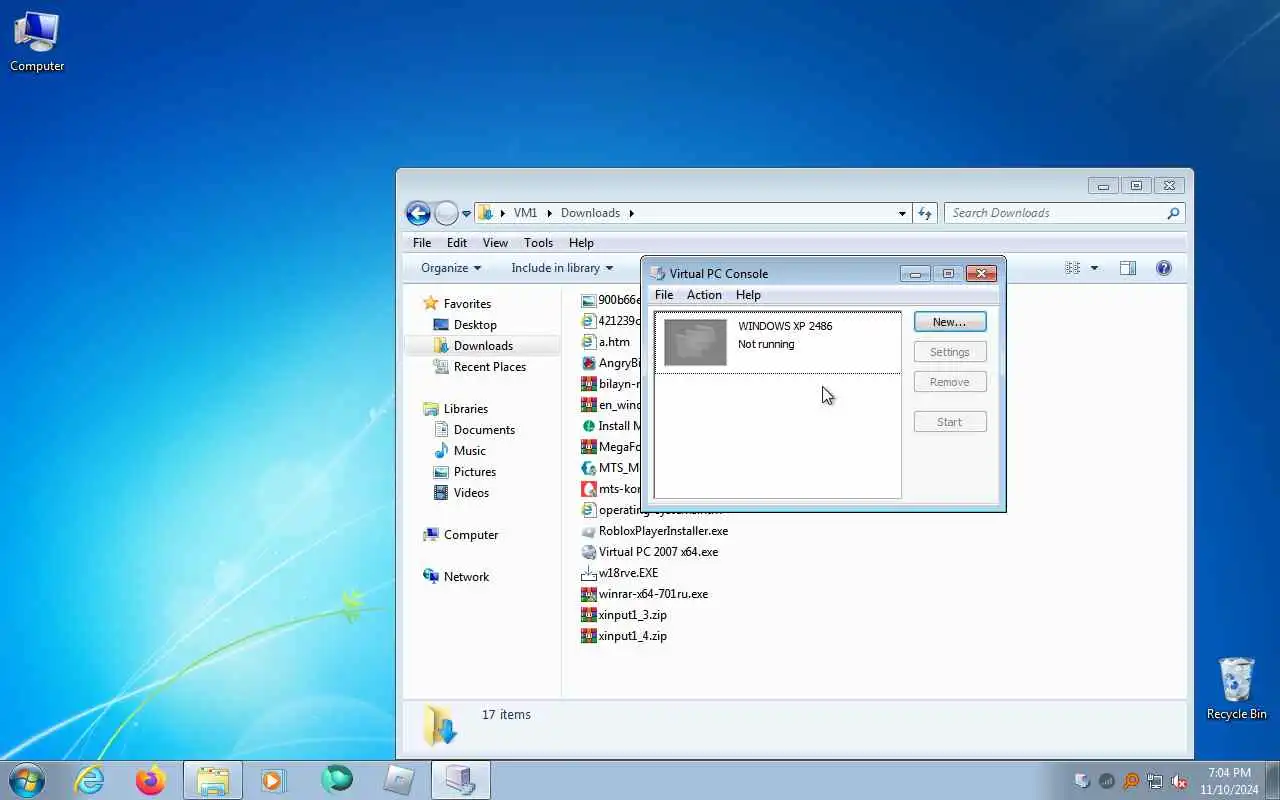The width and height of the screenshot is (1280, 800).
Task: Open the Music library
Action: coord(469,451)
